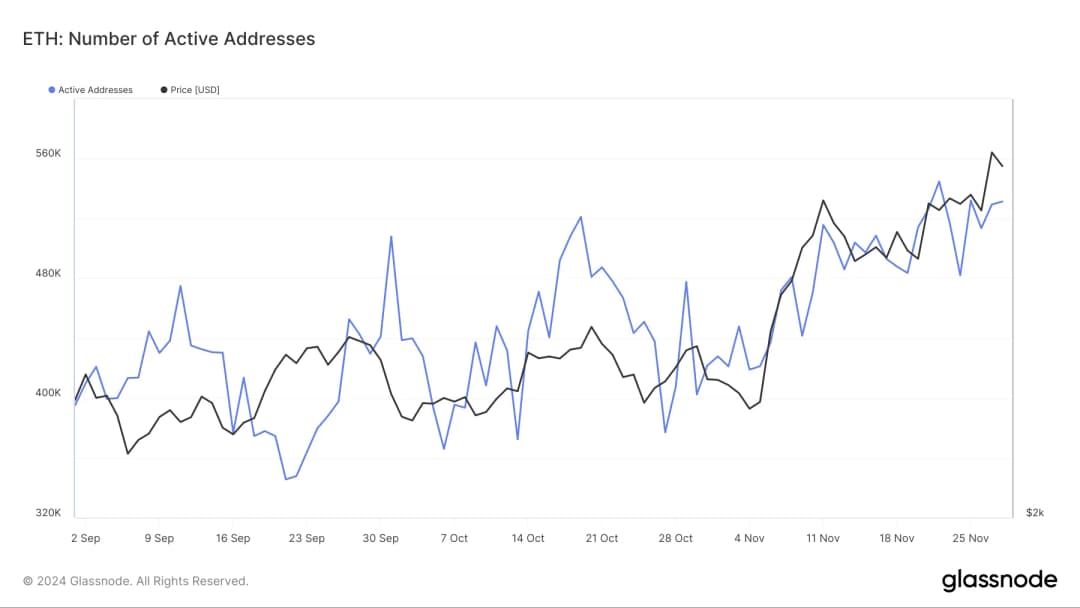Viewport: 1080px width, 608px height.
Task: Toggle the Price [USD] legend label
Action: click(x=195, y=90)
